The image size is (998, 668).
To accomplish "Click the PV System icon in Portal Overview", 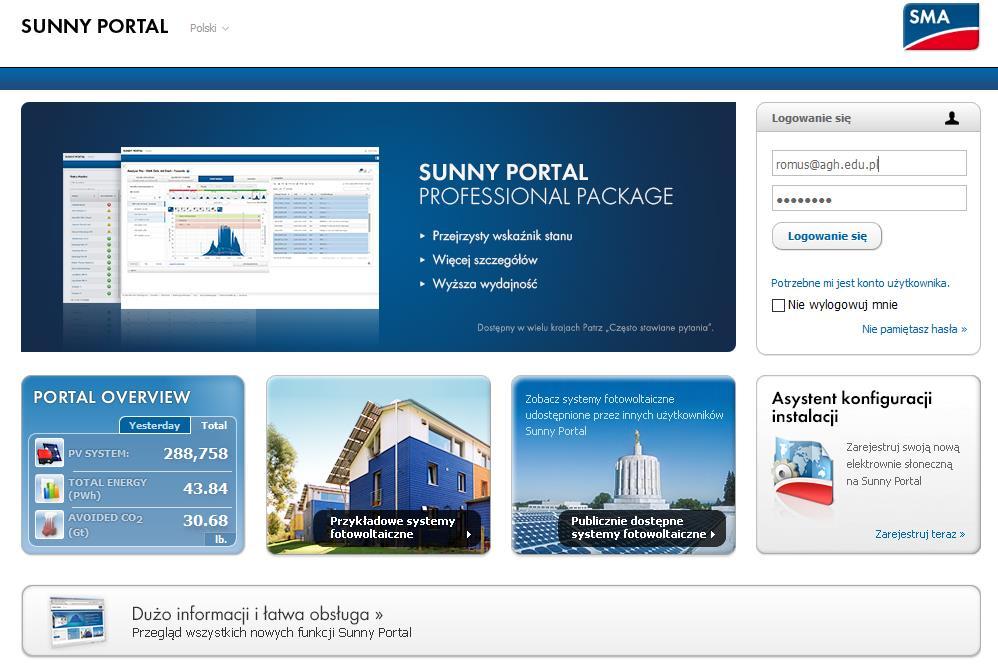I will tap(49, 453).
